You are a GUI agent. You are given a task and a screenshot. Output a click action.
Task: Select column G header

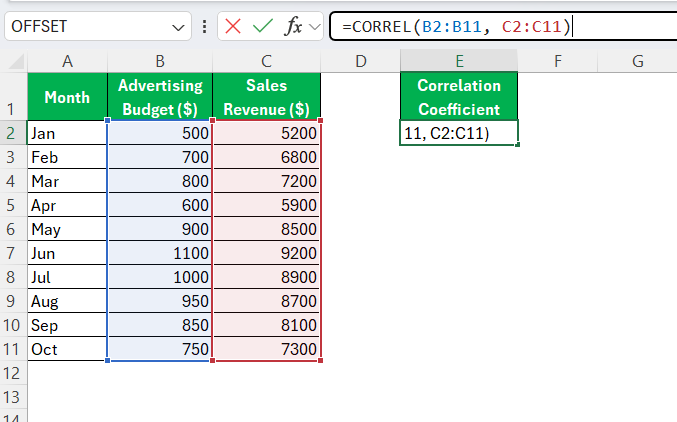[638, 61]
